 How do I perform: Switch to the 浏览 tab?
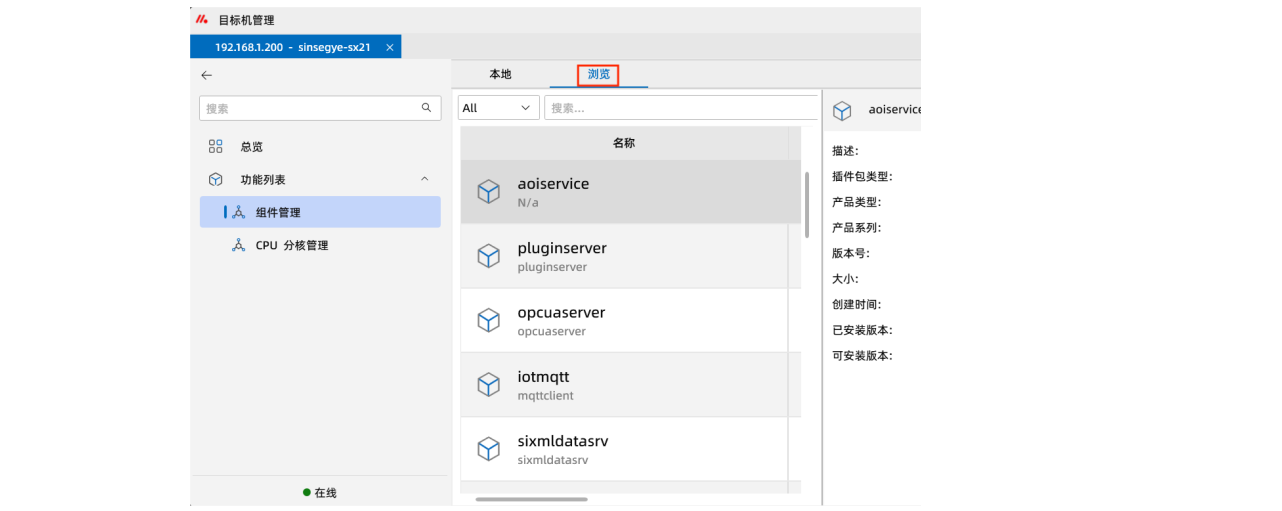pos(599,75)
